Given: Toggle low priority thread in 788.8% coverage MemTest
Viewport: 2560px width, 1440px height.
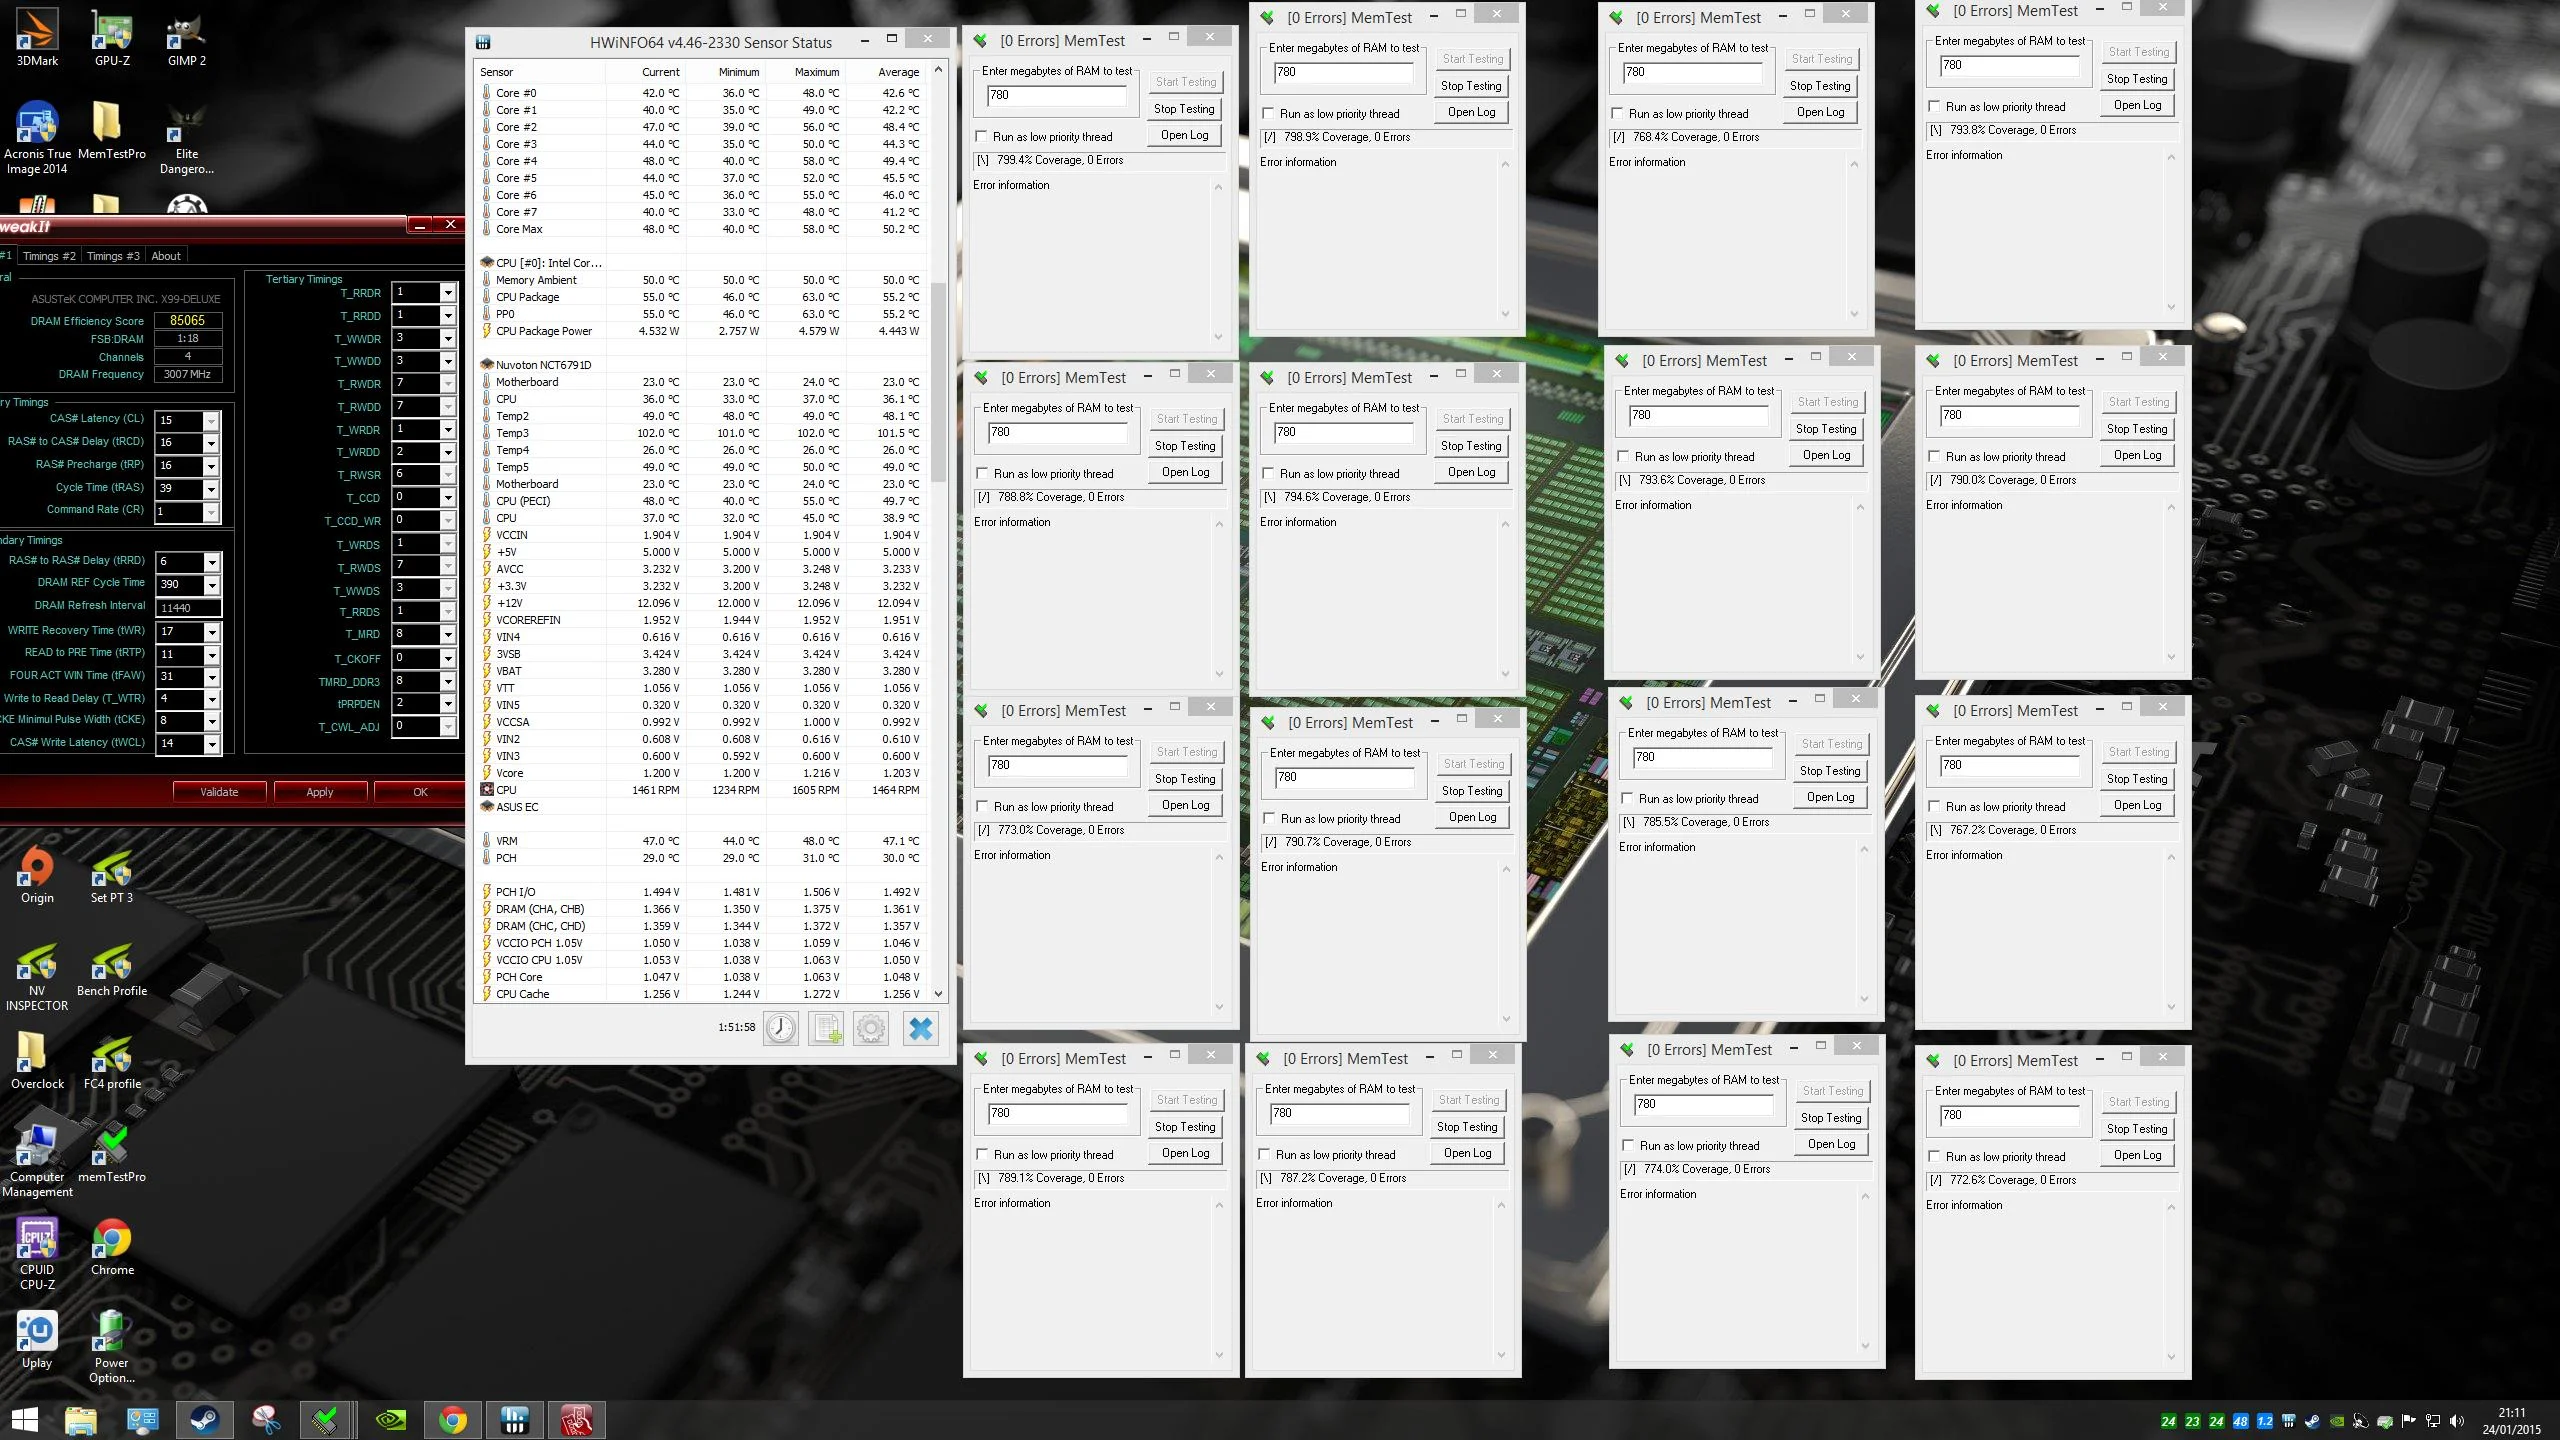Looking at the screenshot, I should click(x=982, y=474).
